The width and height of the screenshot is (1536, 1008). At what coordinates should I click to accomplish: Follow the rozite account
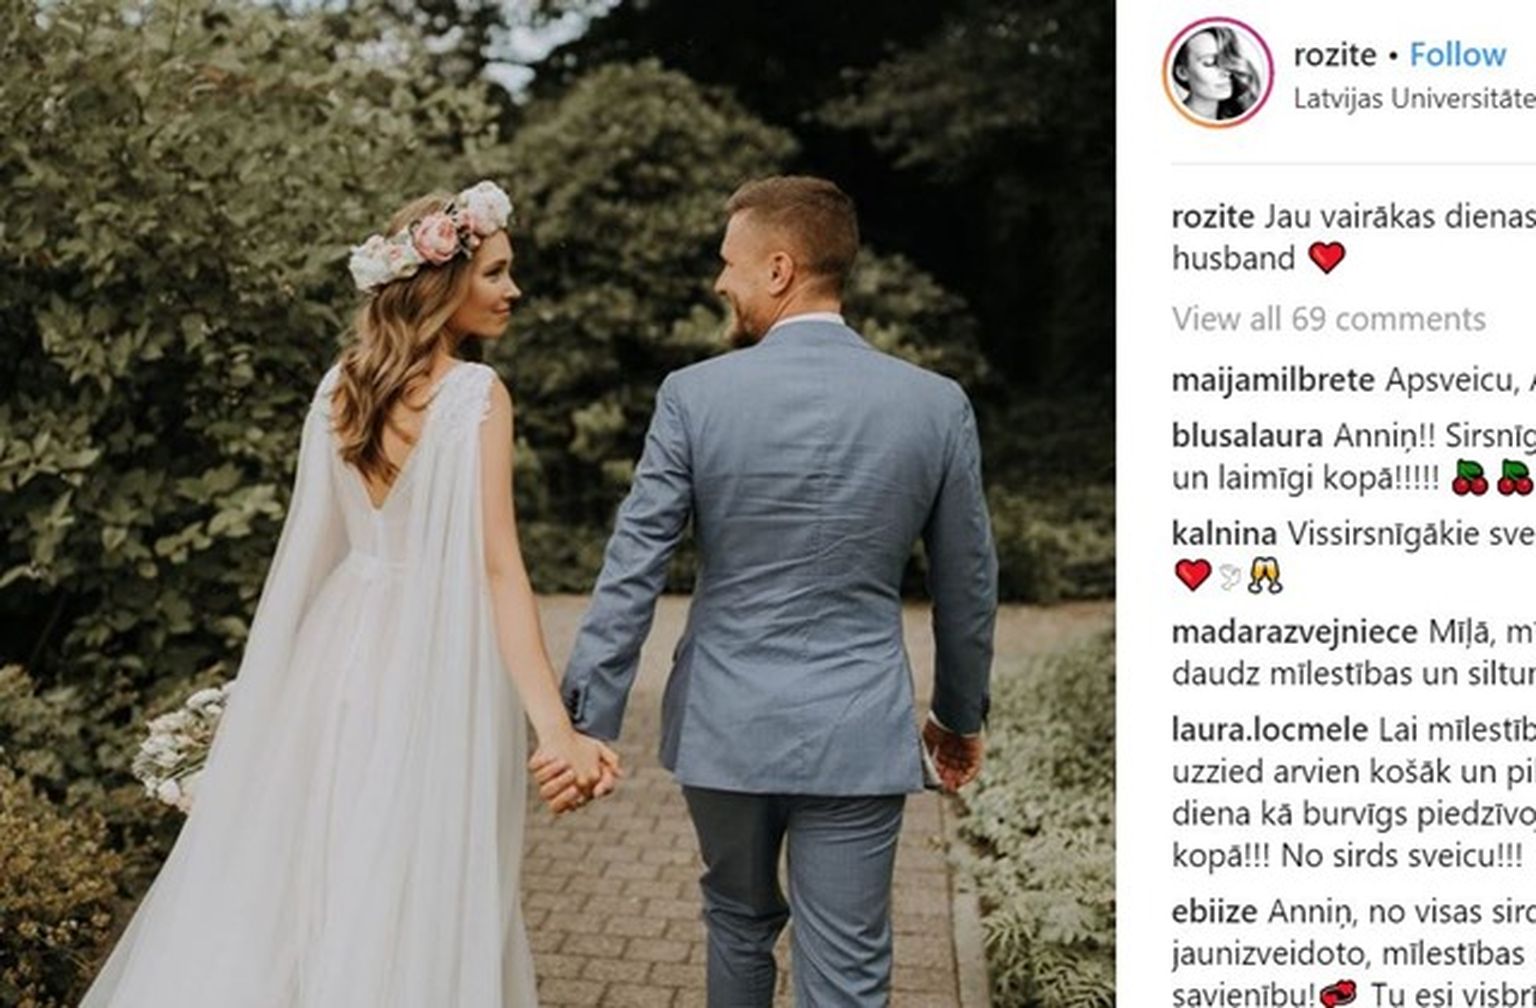(1457, 55)
